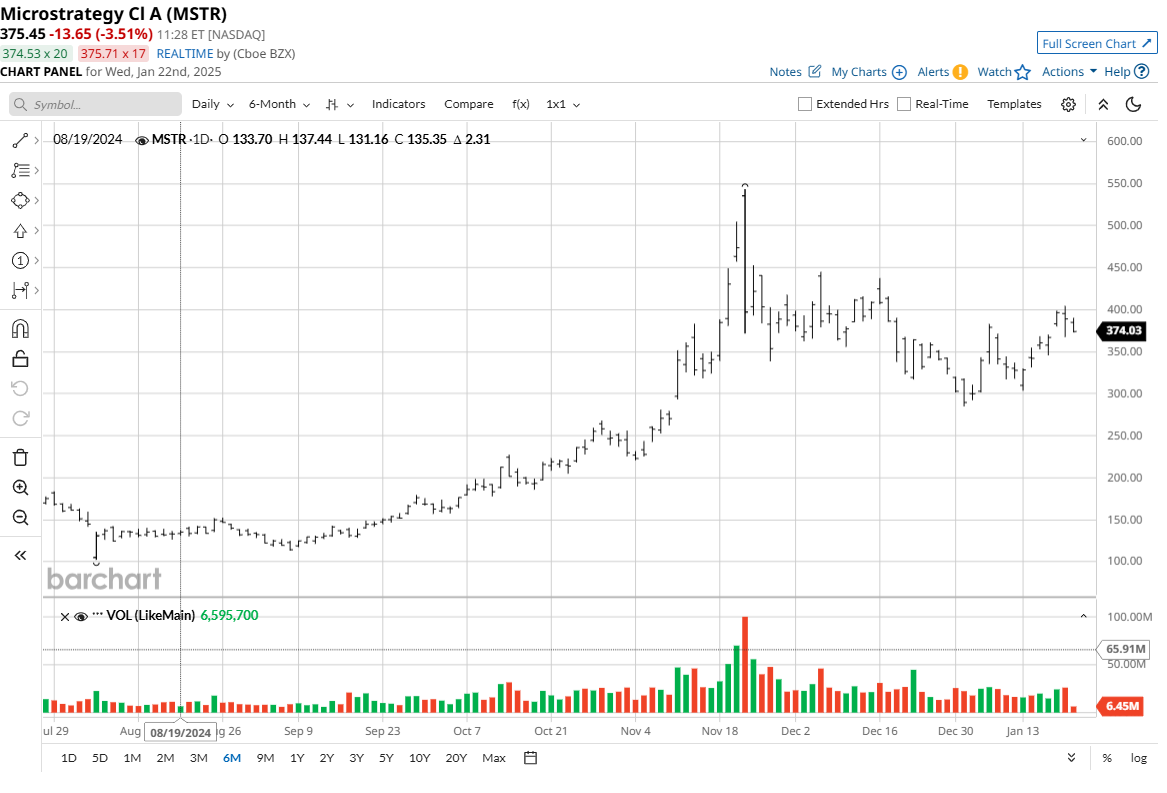Toggle log scale mode
1167x793 pixels.
tap(1139, 758)
